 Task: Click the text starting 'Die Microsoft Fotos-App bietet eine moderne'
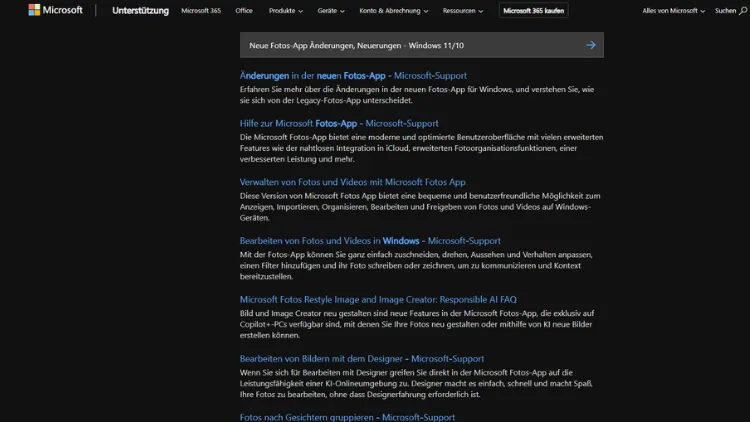coord(421,148)
